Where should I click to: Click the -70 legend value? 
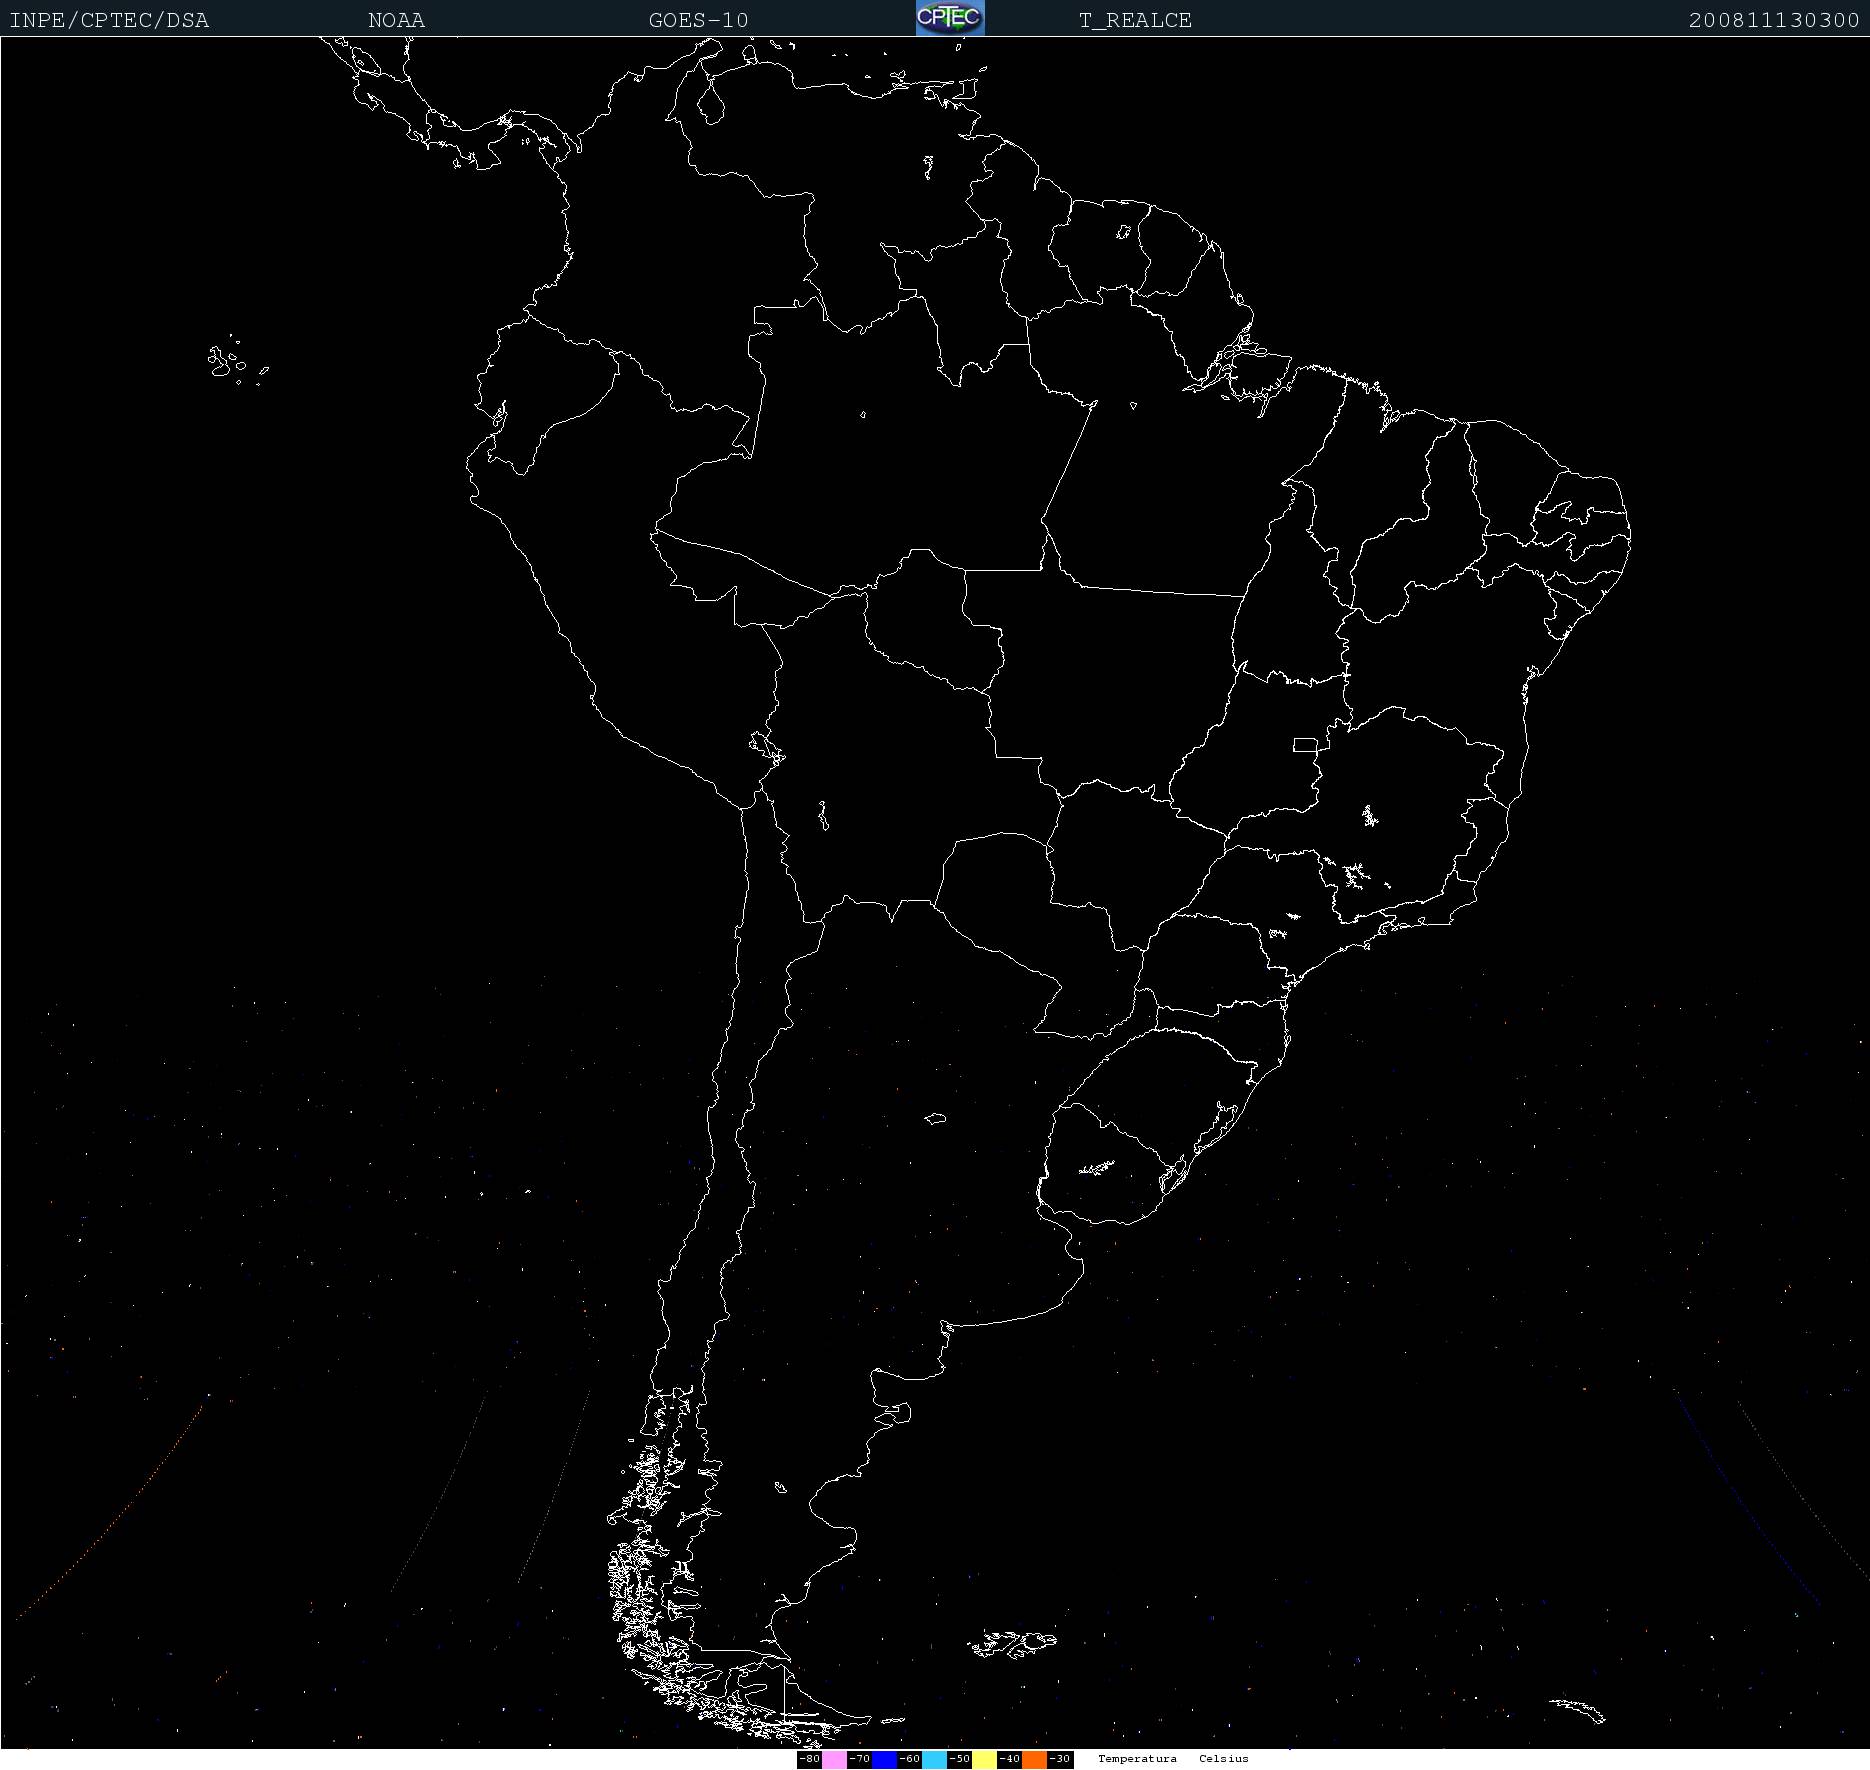(x=860, y=1759)
